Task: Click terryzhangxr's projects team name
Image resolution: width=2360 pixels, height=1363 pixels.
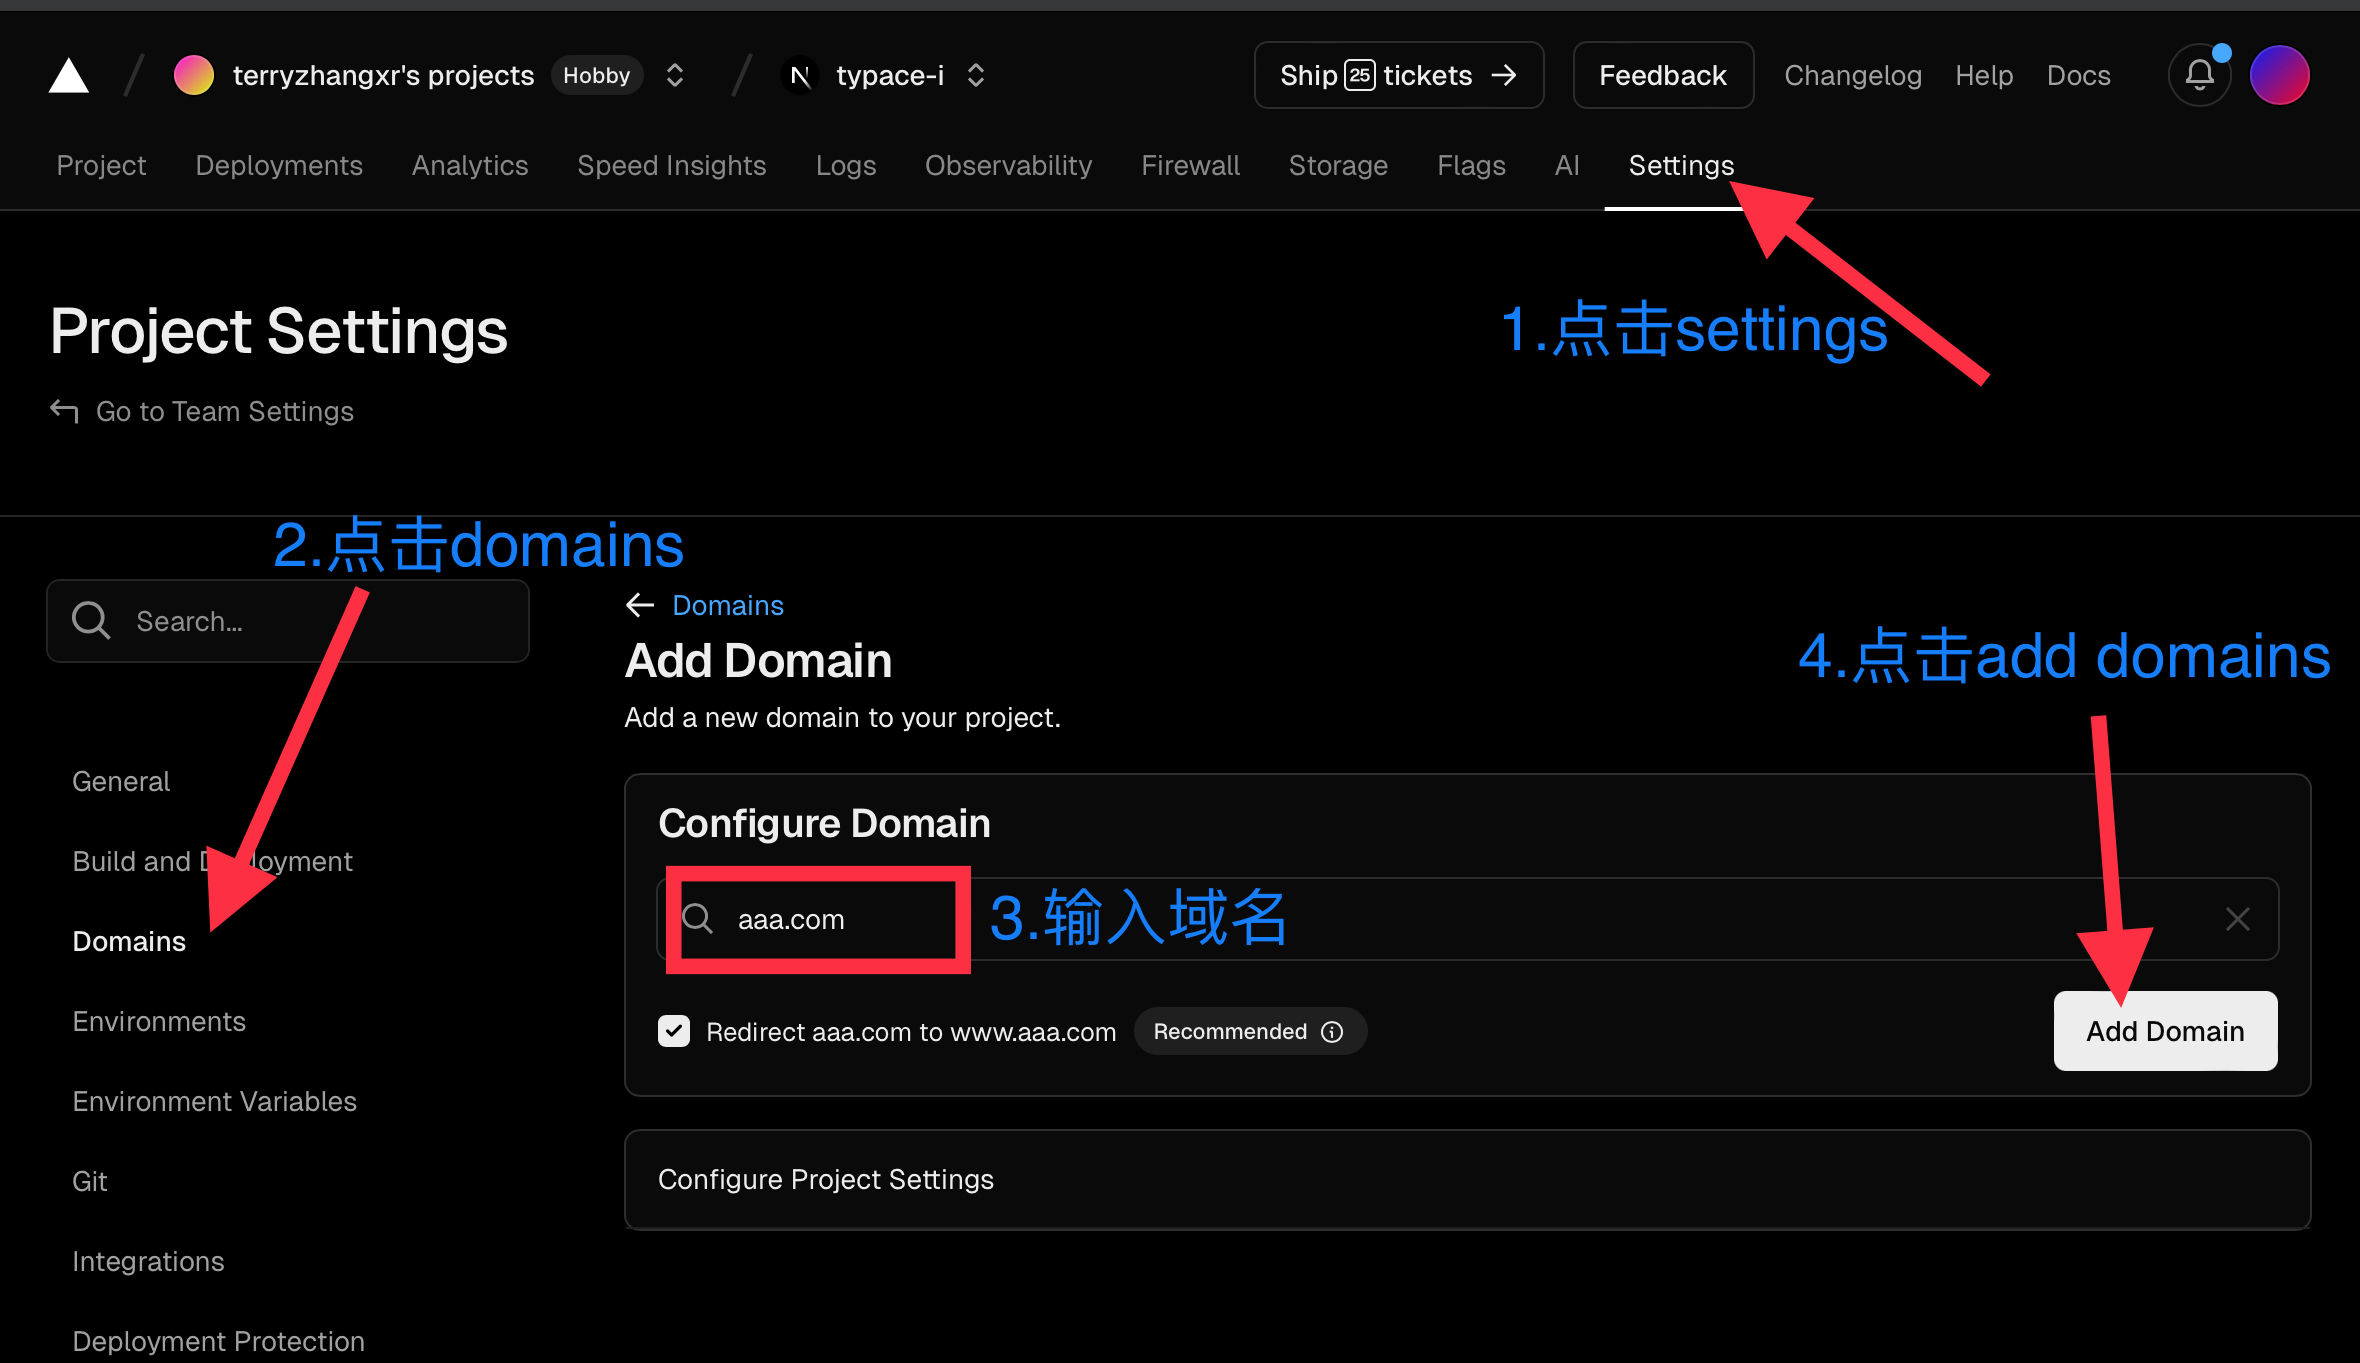Action: [x=384, y=75]
